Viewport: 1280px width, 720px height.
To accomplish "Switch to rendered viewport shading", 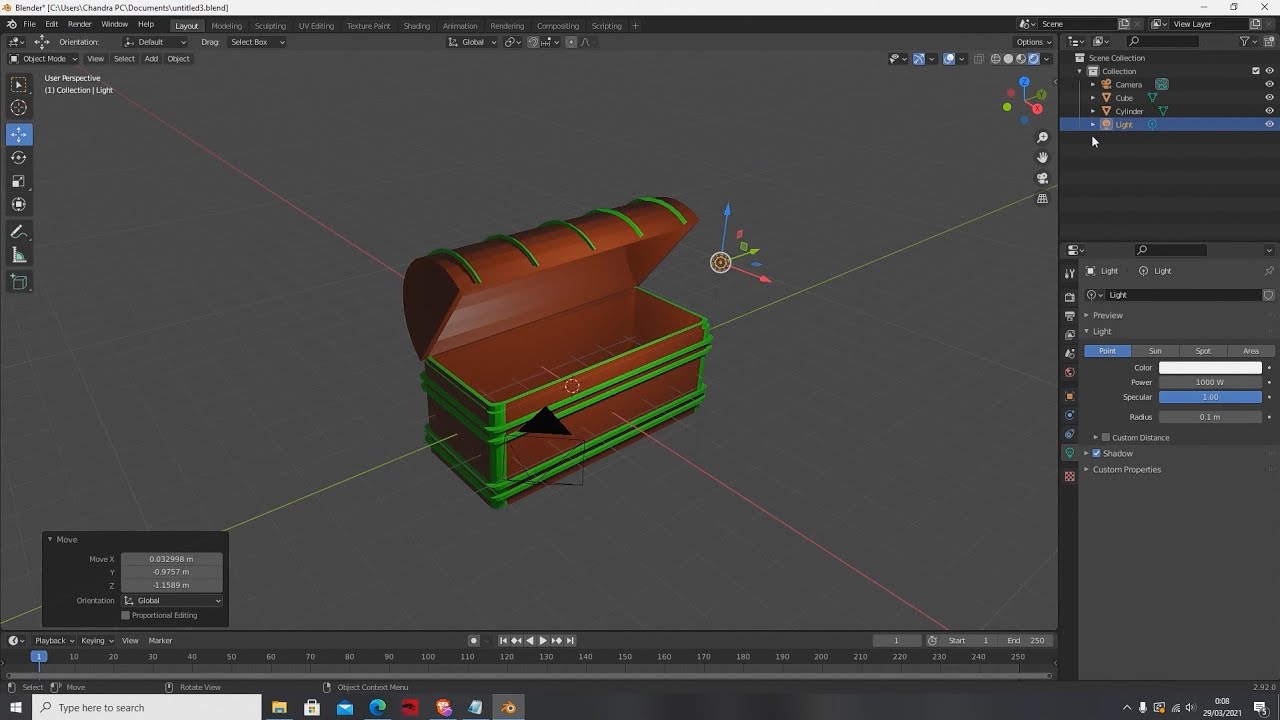I will (1034, 58).
